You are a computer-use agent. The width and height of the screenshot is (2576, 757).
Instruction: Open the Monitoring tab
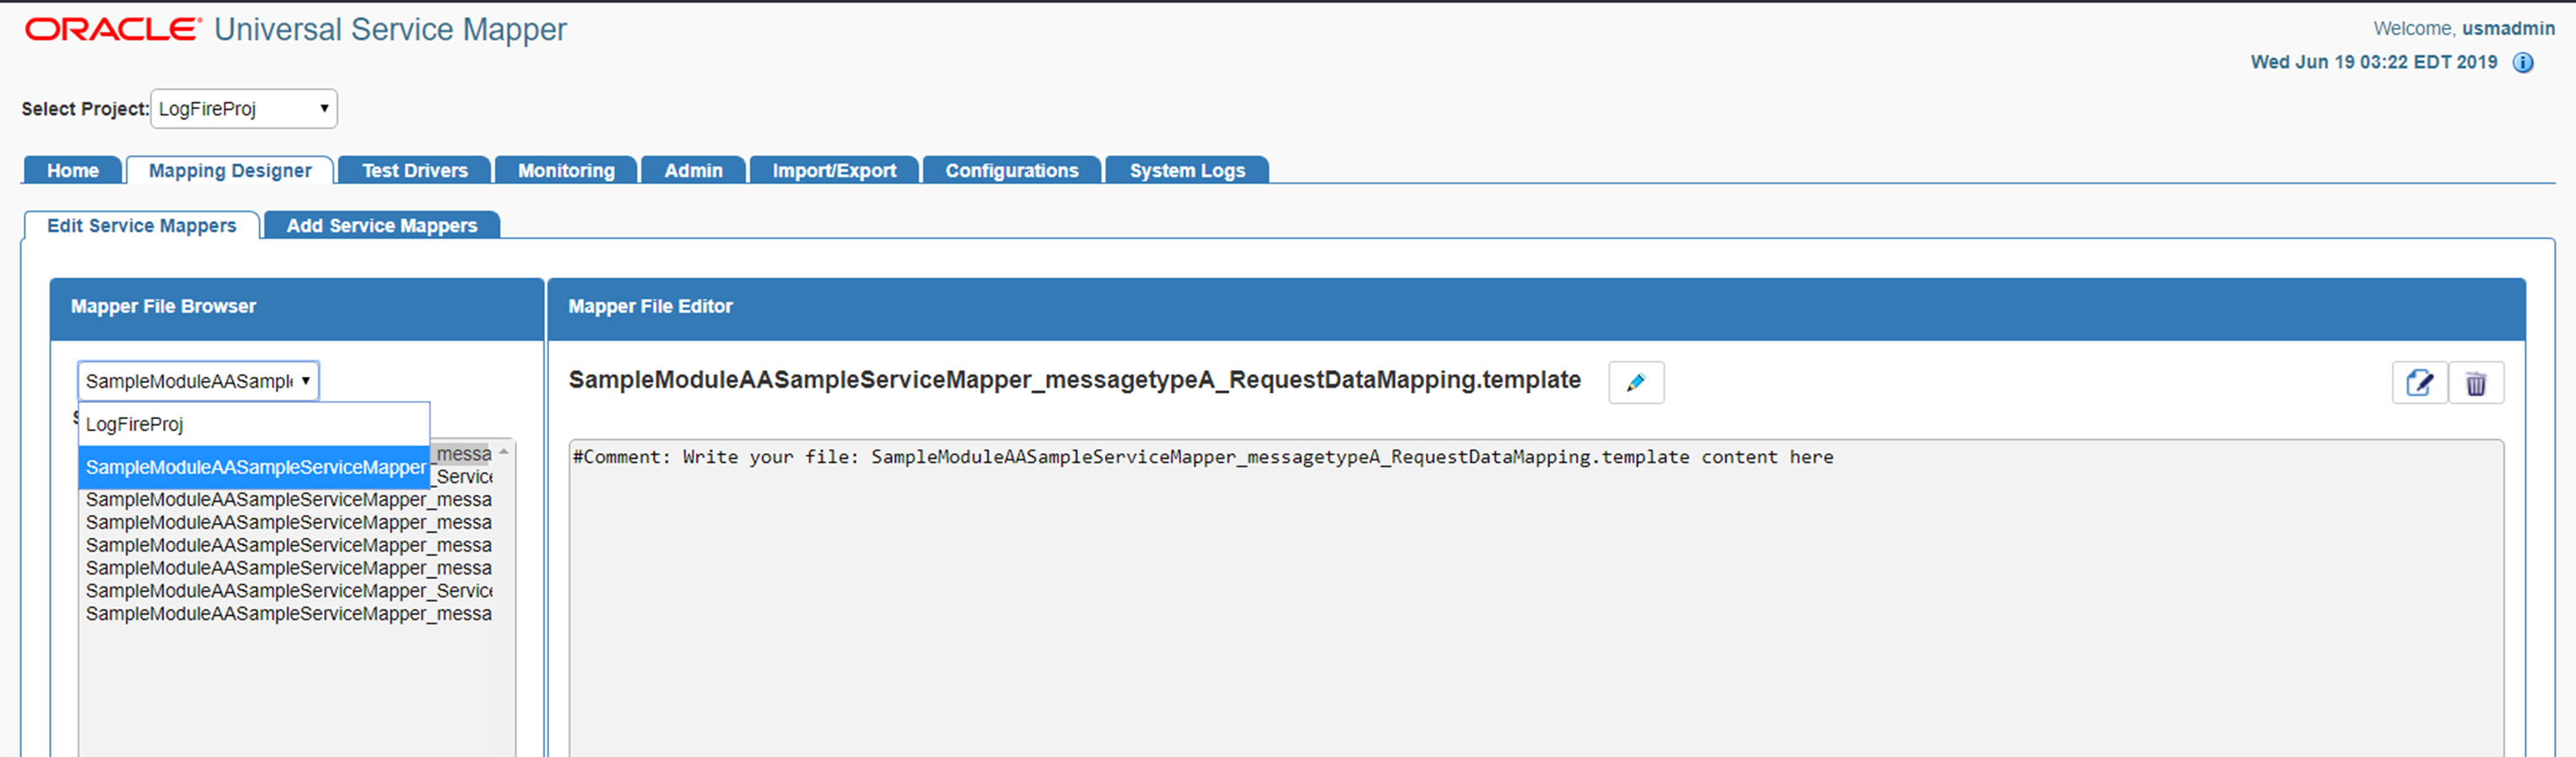(x=566, y=170)
